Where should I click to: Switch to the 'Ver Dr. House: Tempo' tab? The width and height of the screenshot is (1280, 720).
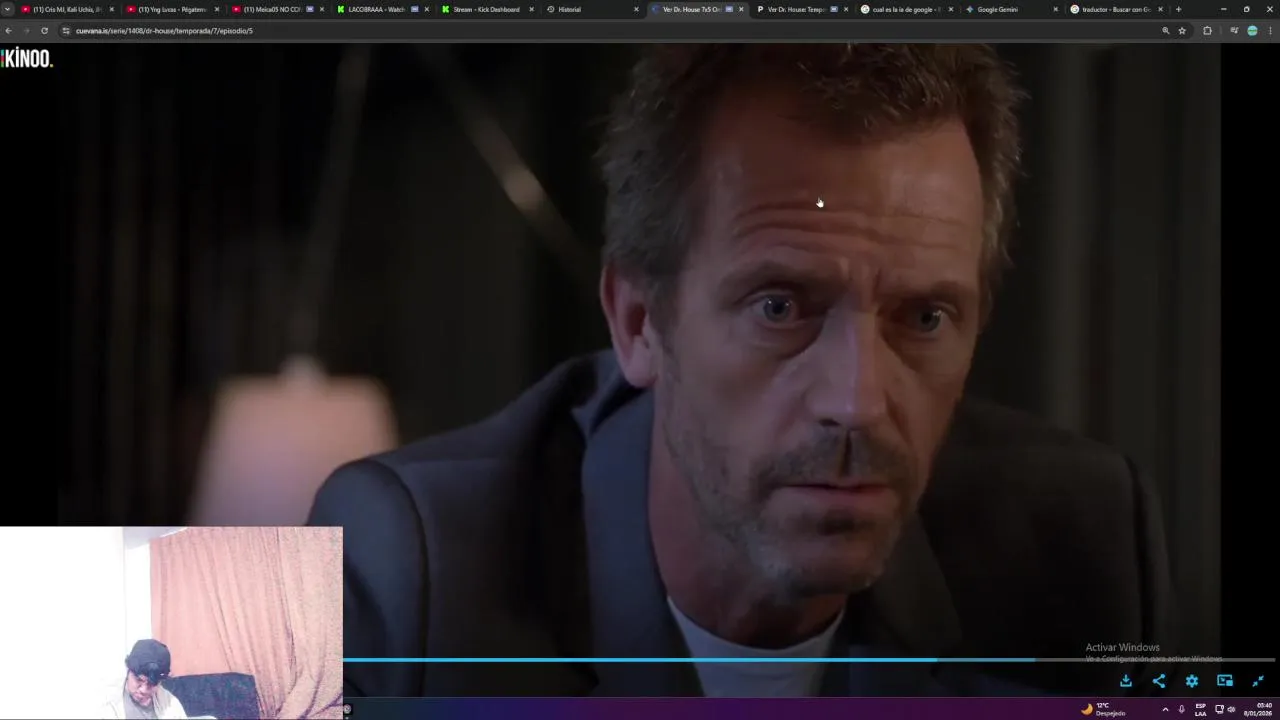click(800, 9)
